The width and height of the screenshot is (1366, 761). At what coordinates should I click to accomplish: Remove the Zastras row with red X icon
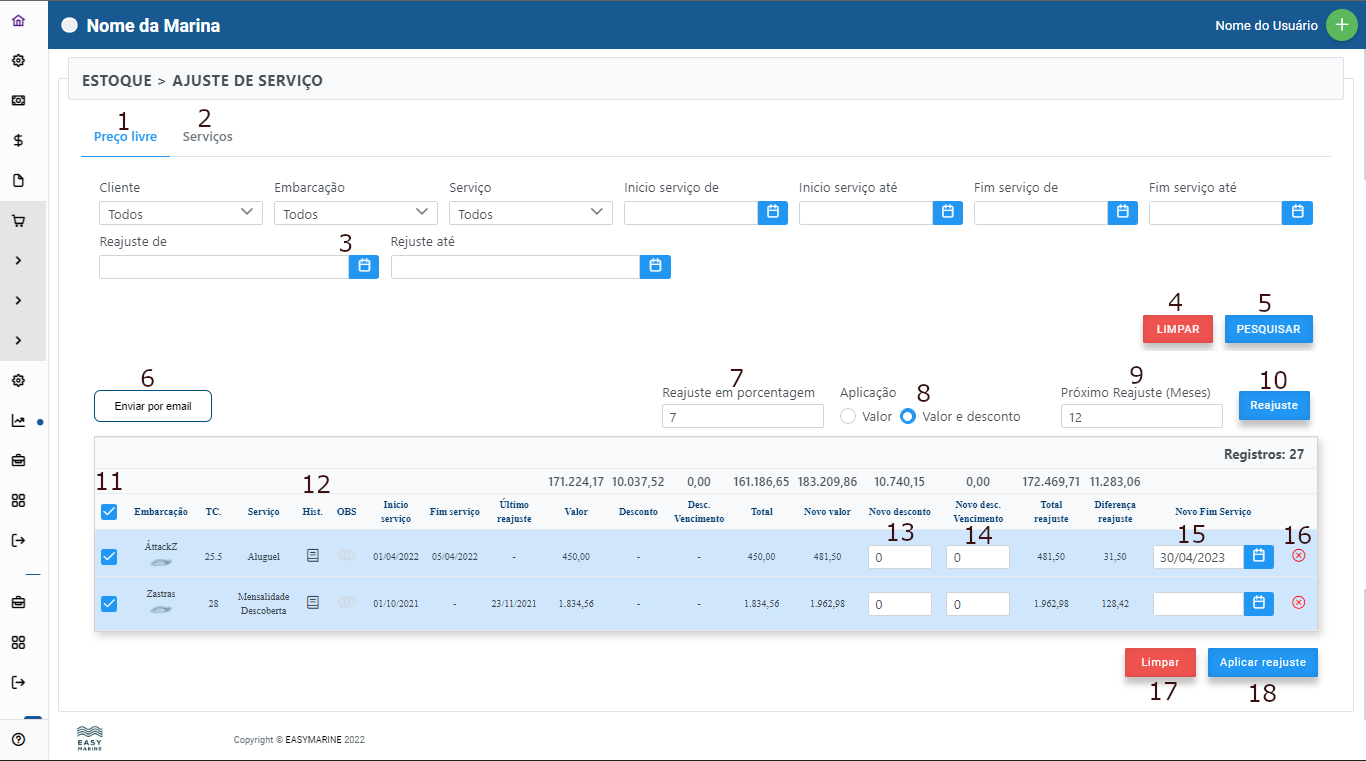coord(1298,603)
